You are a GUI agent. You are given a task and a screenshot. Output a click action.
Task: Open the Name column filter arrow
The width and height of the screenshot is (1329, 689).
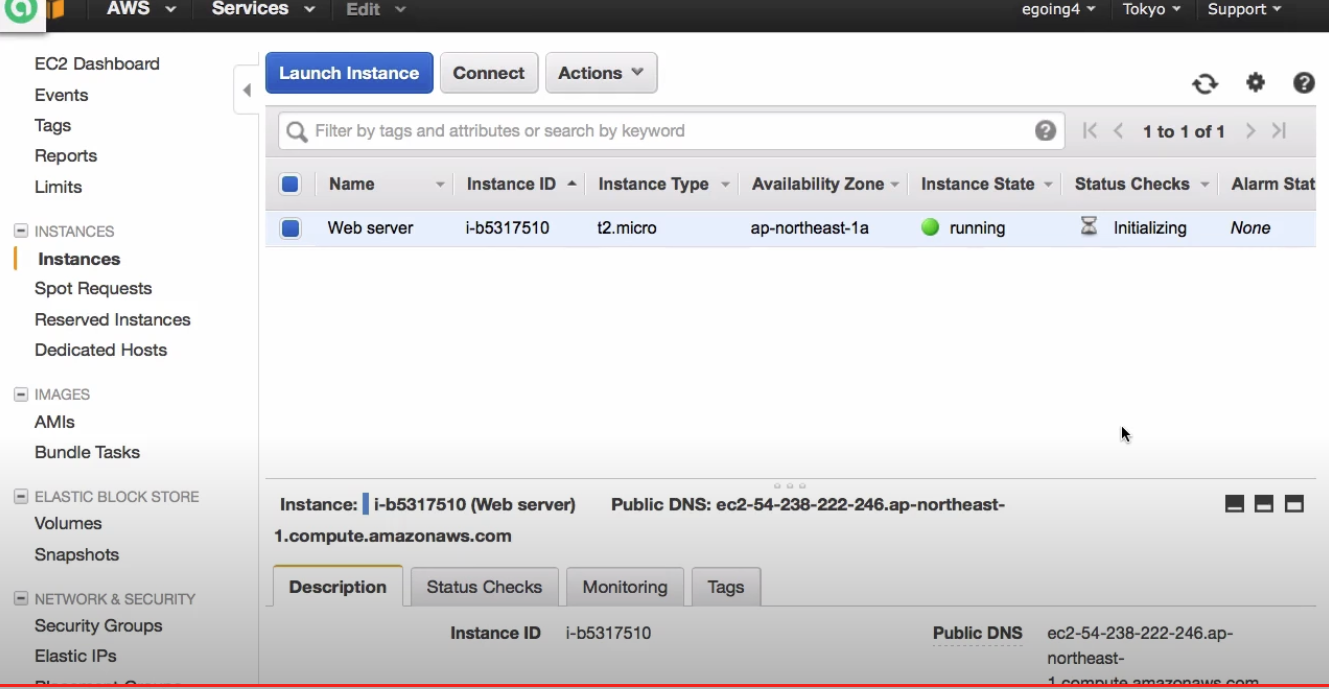pos(440,185)
